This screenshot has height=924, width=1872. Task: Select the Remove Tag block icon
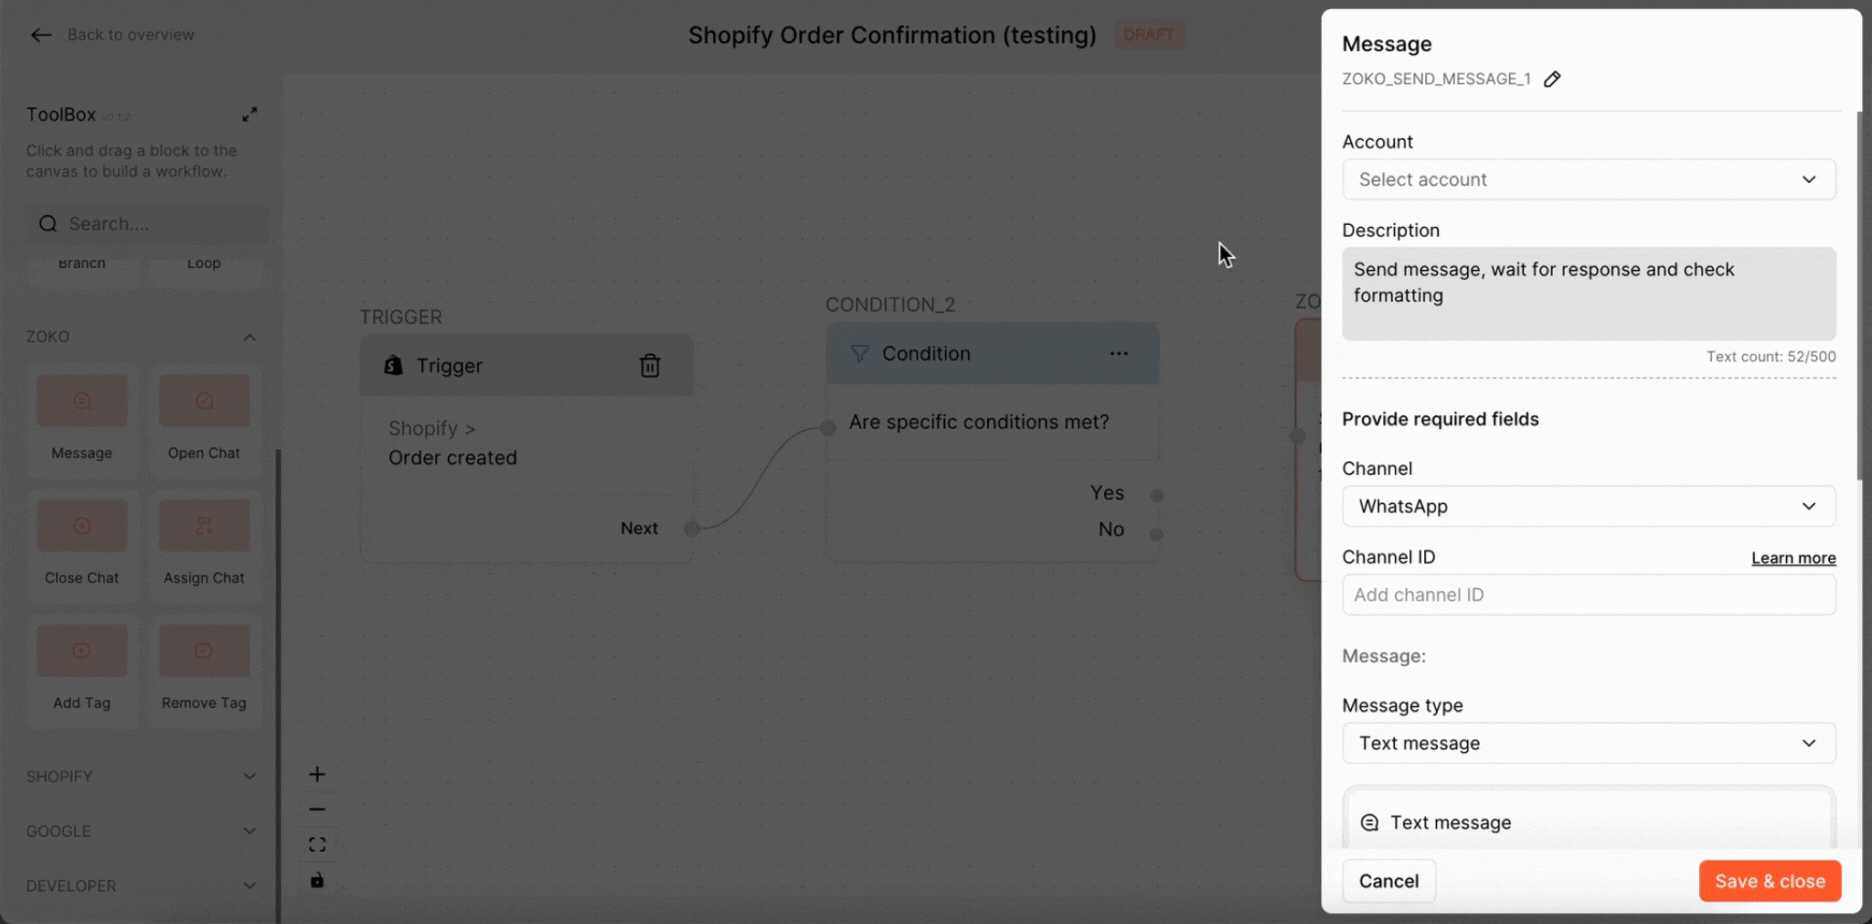204,651
